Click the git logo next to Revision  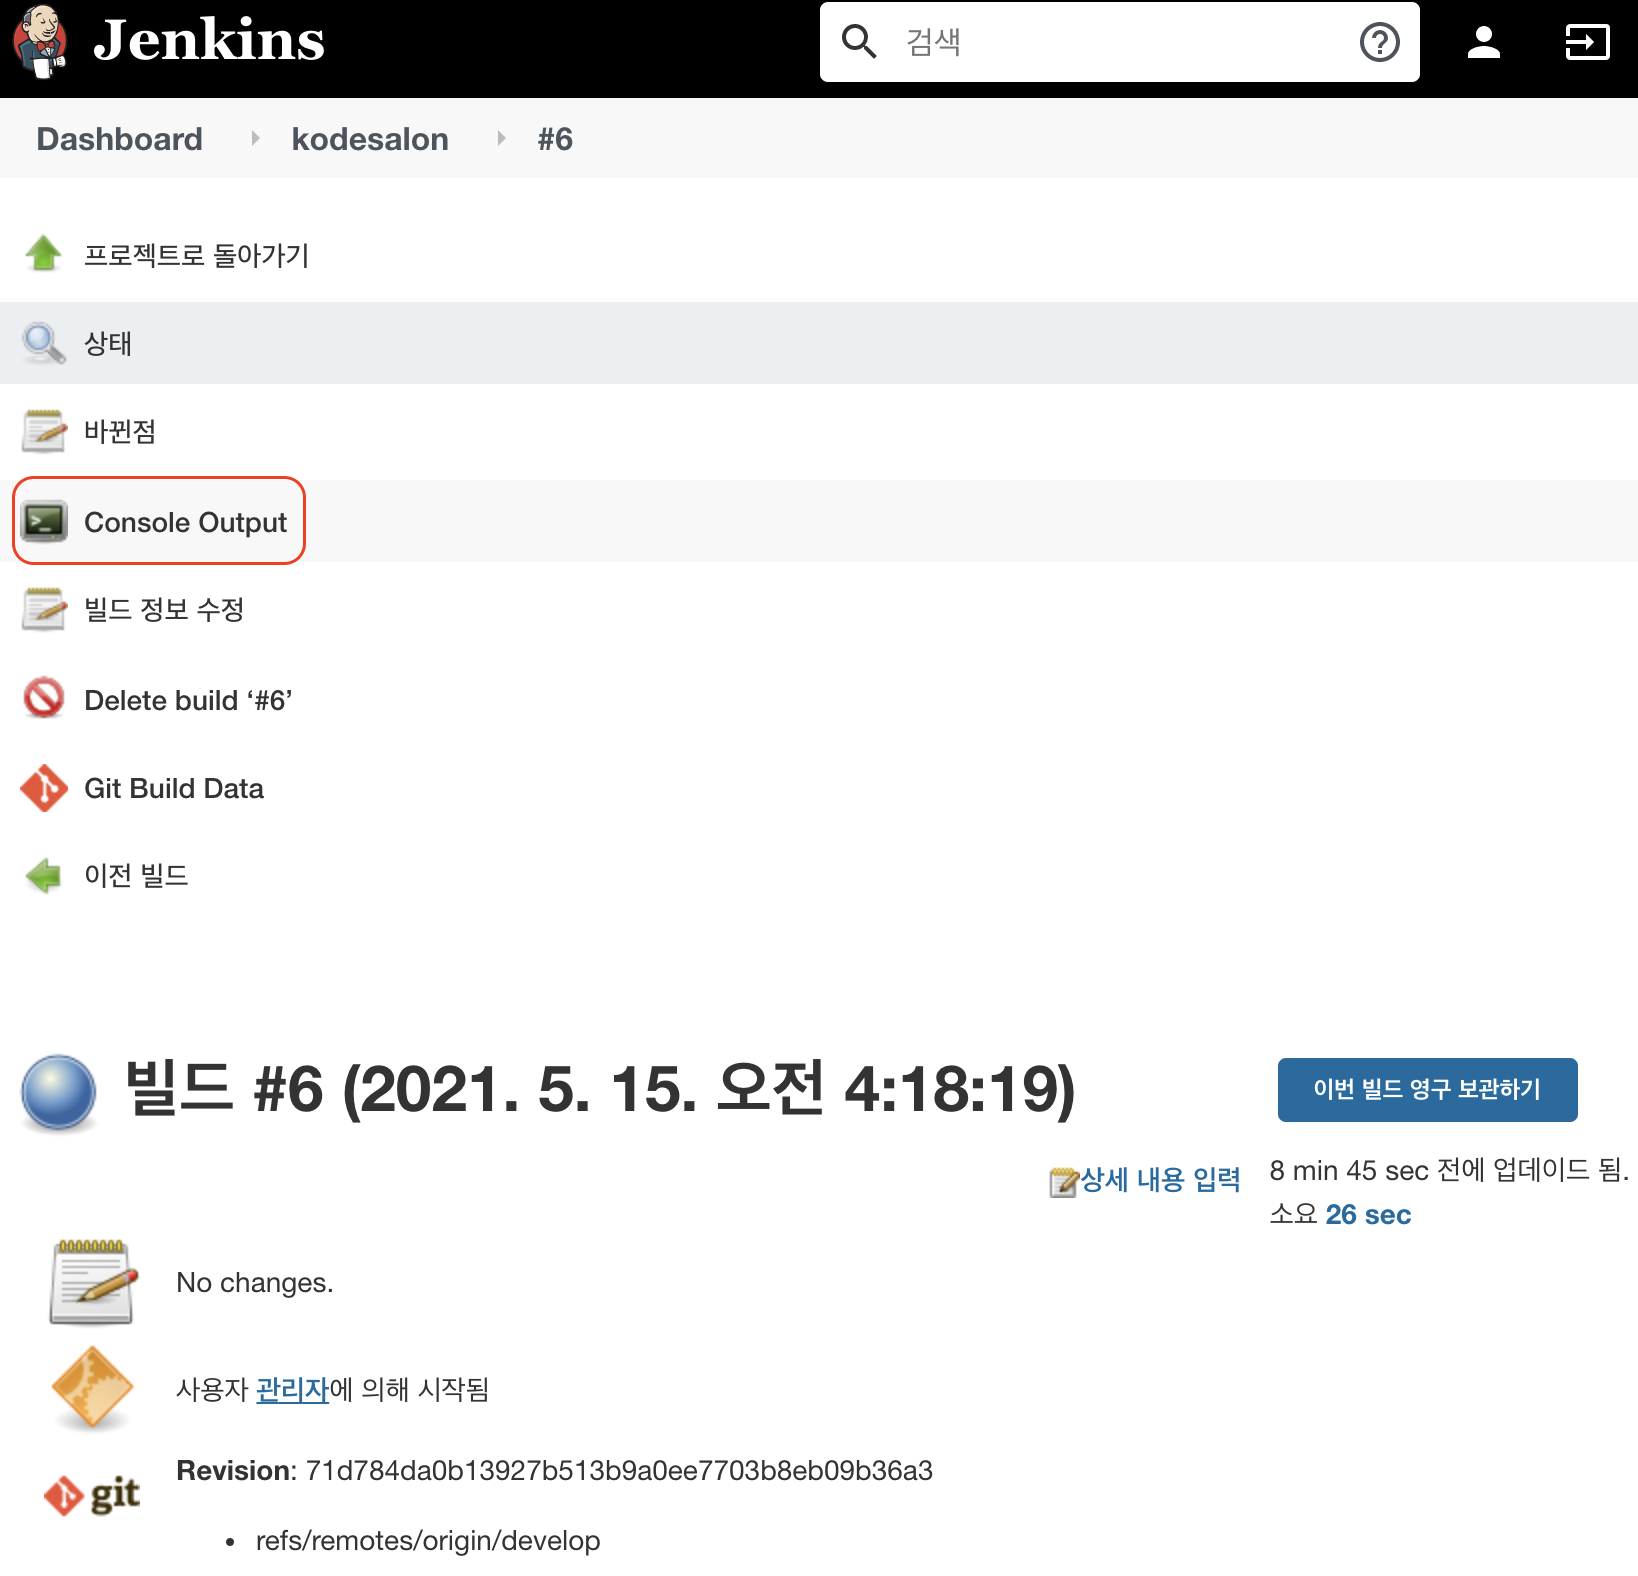pos(92,1494)
